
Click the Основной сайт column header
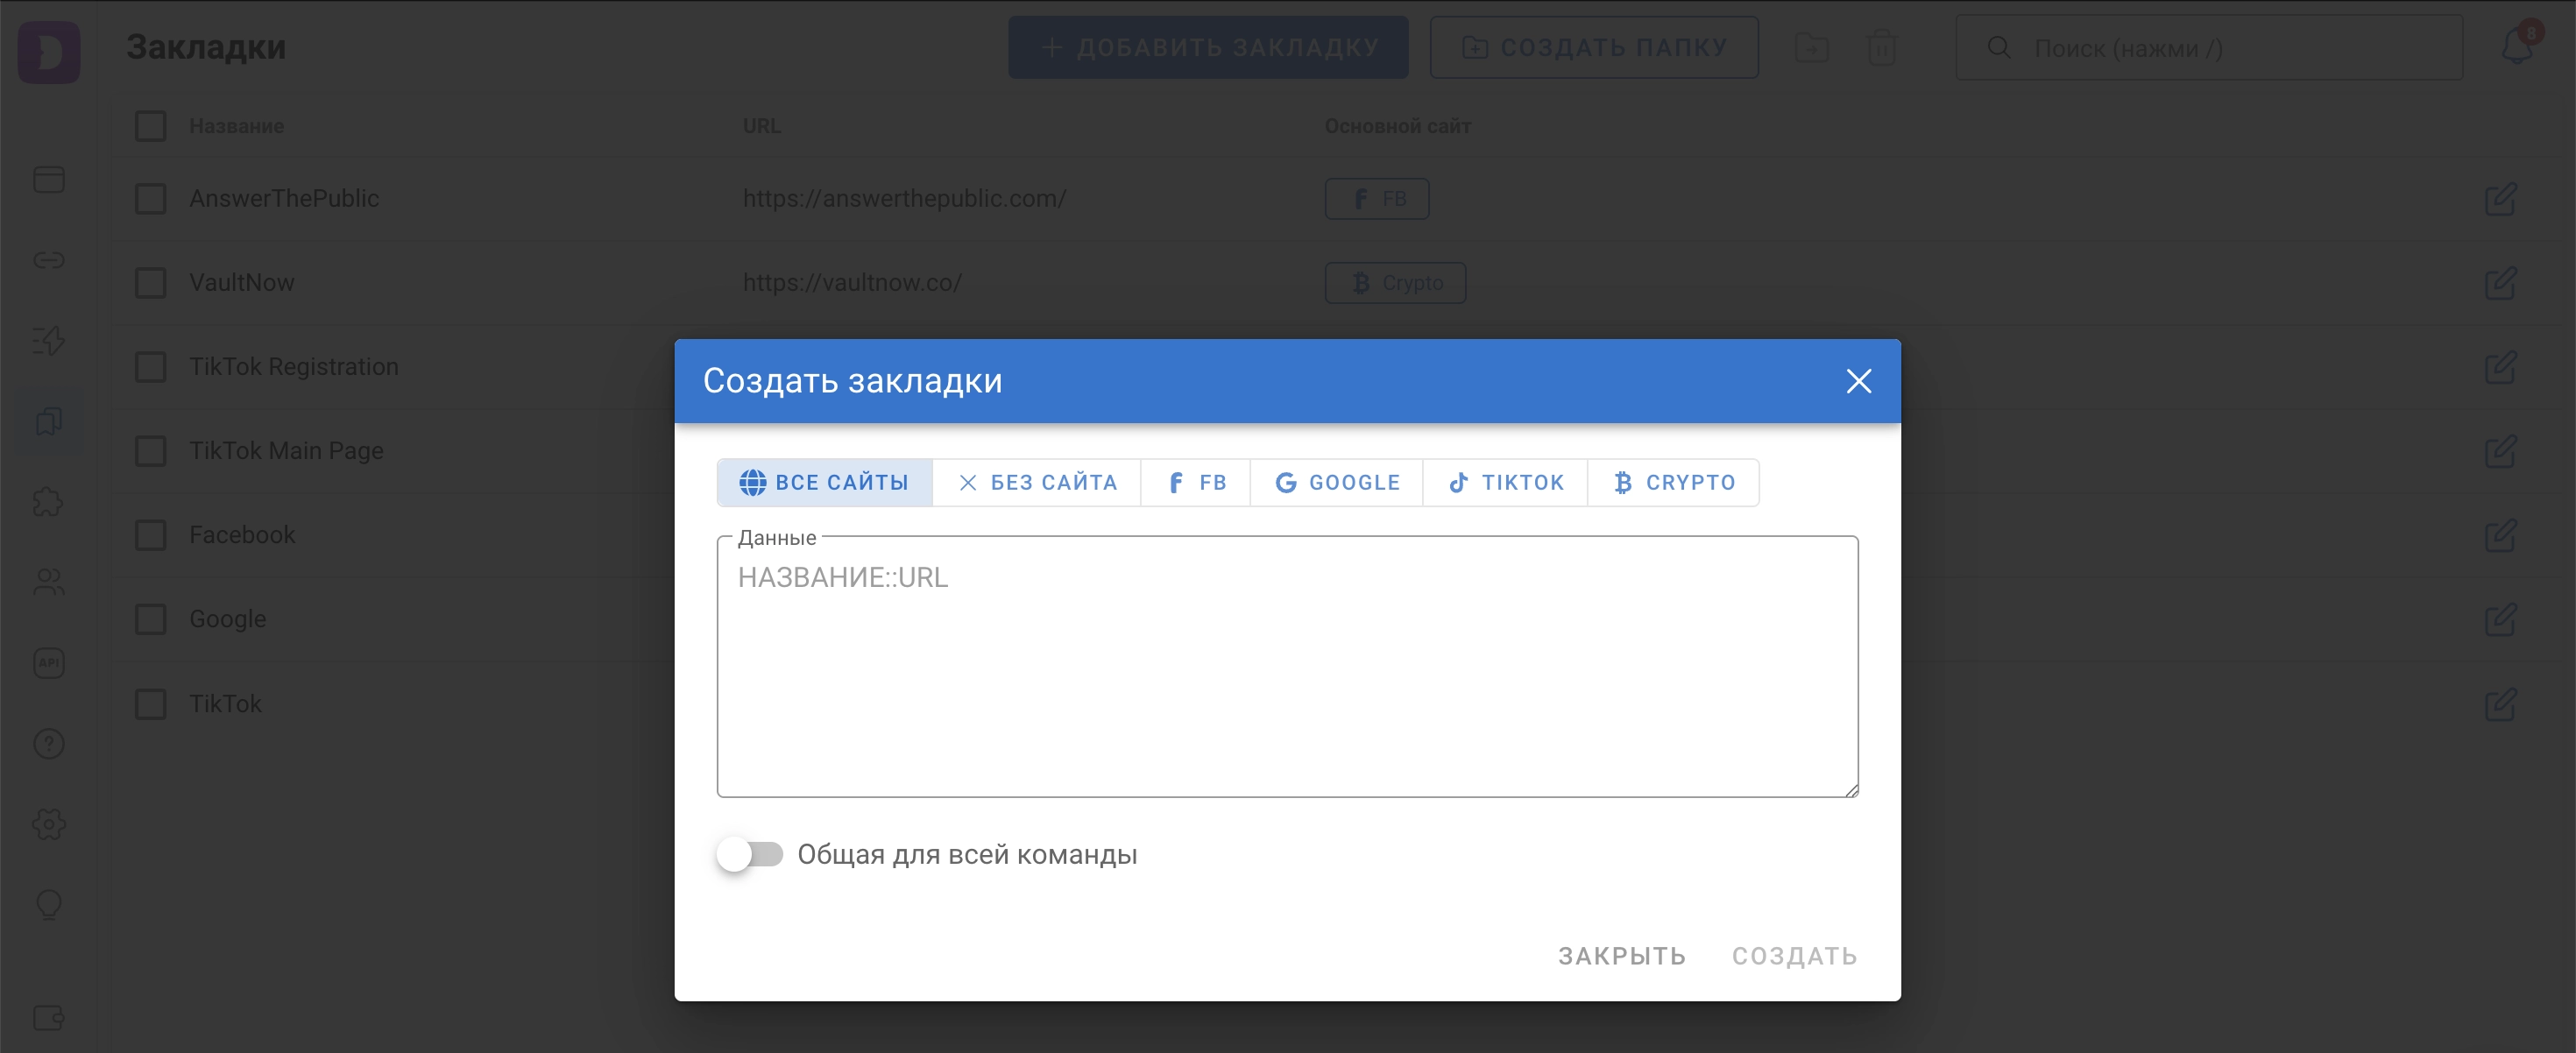1397,126
